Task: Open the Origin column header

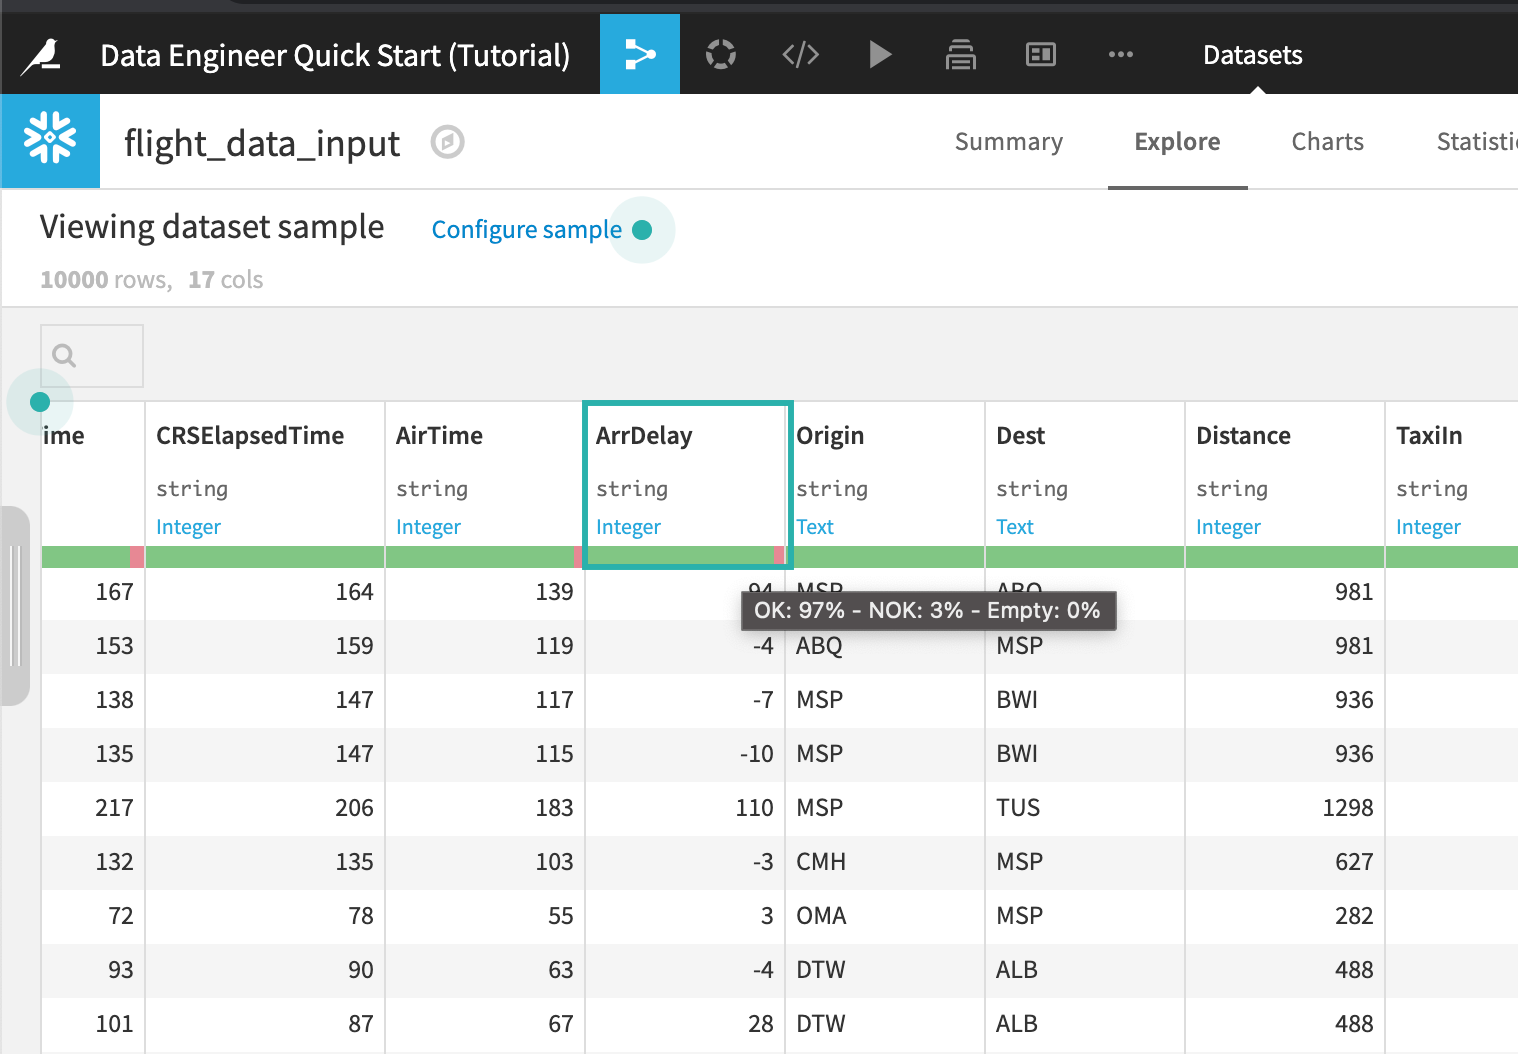Action: (x=830, y=436)
